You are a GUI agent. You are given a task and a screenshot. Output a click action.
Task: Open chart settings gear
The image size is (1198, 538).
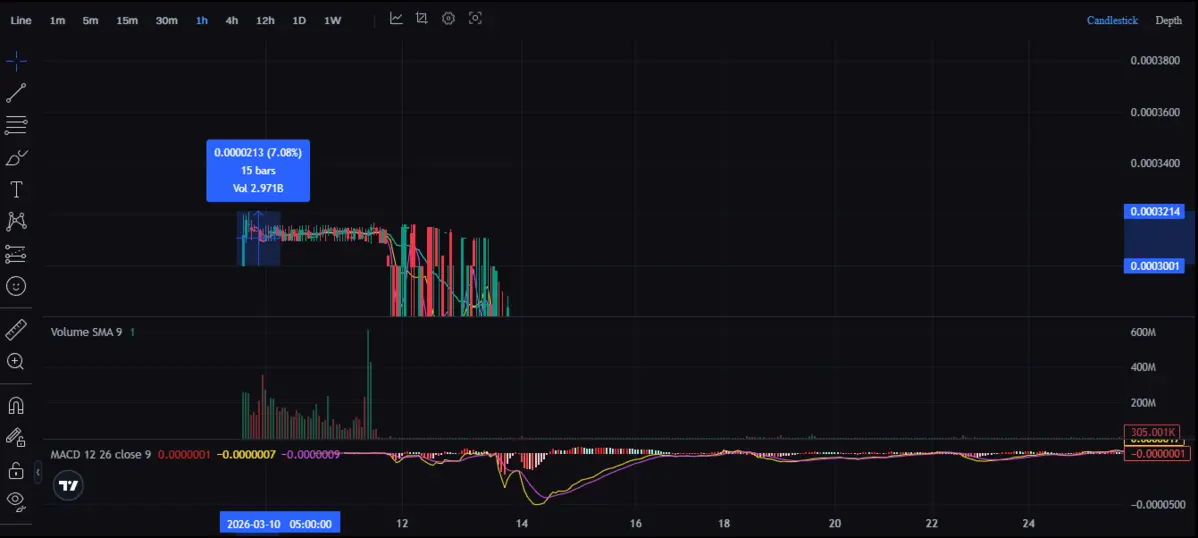click(448, 18)
